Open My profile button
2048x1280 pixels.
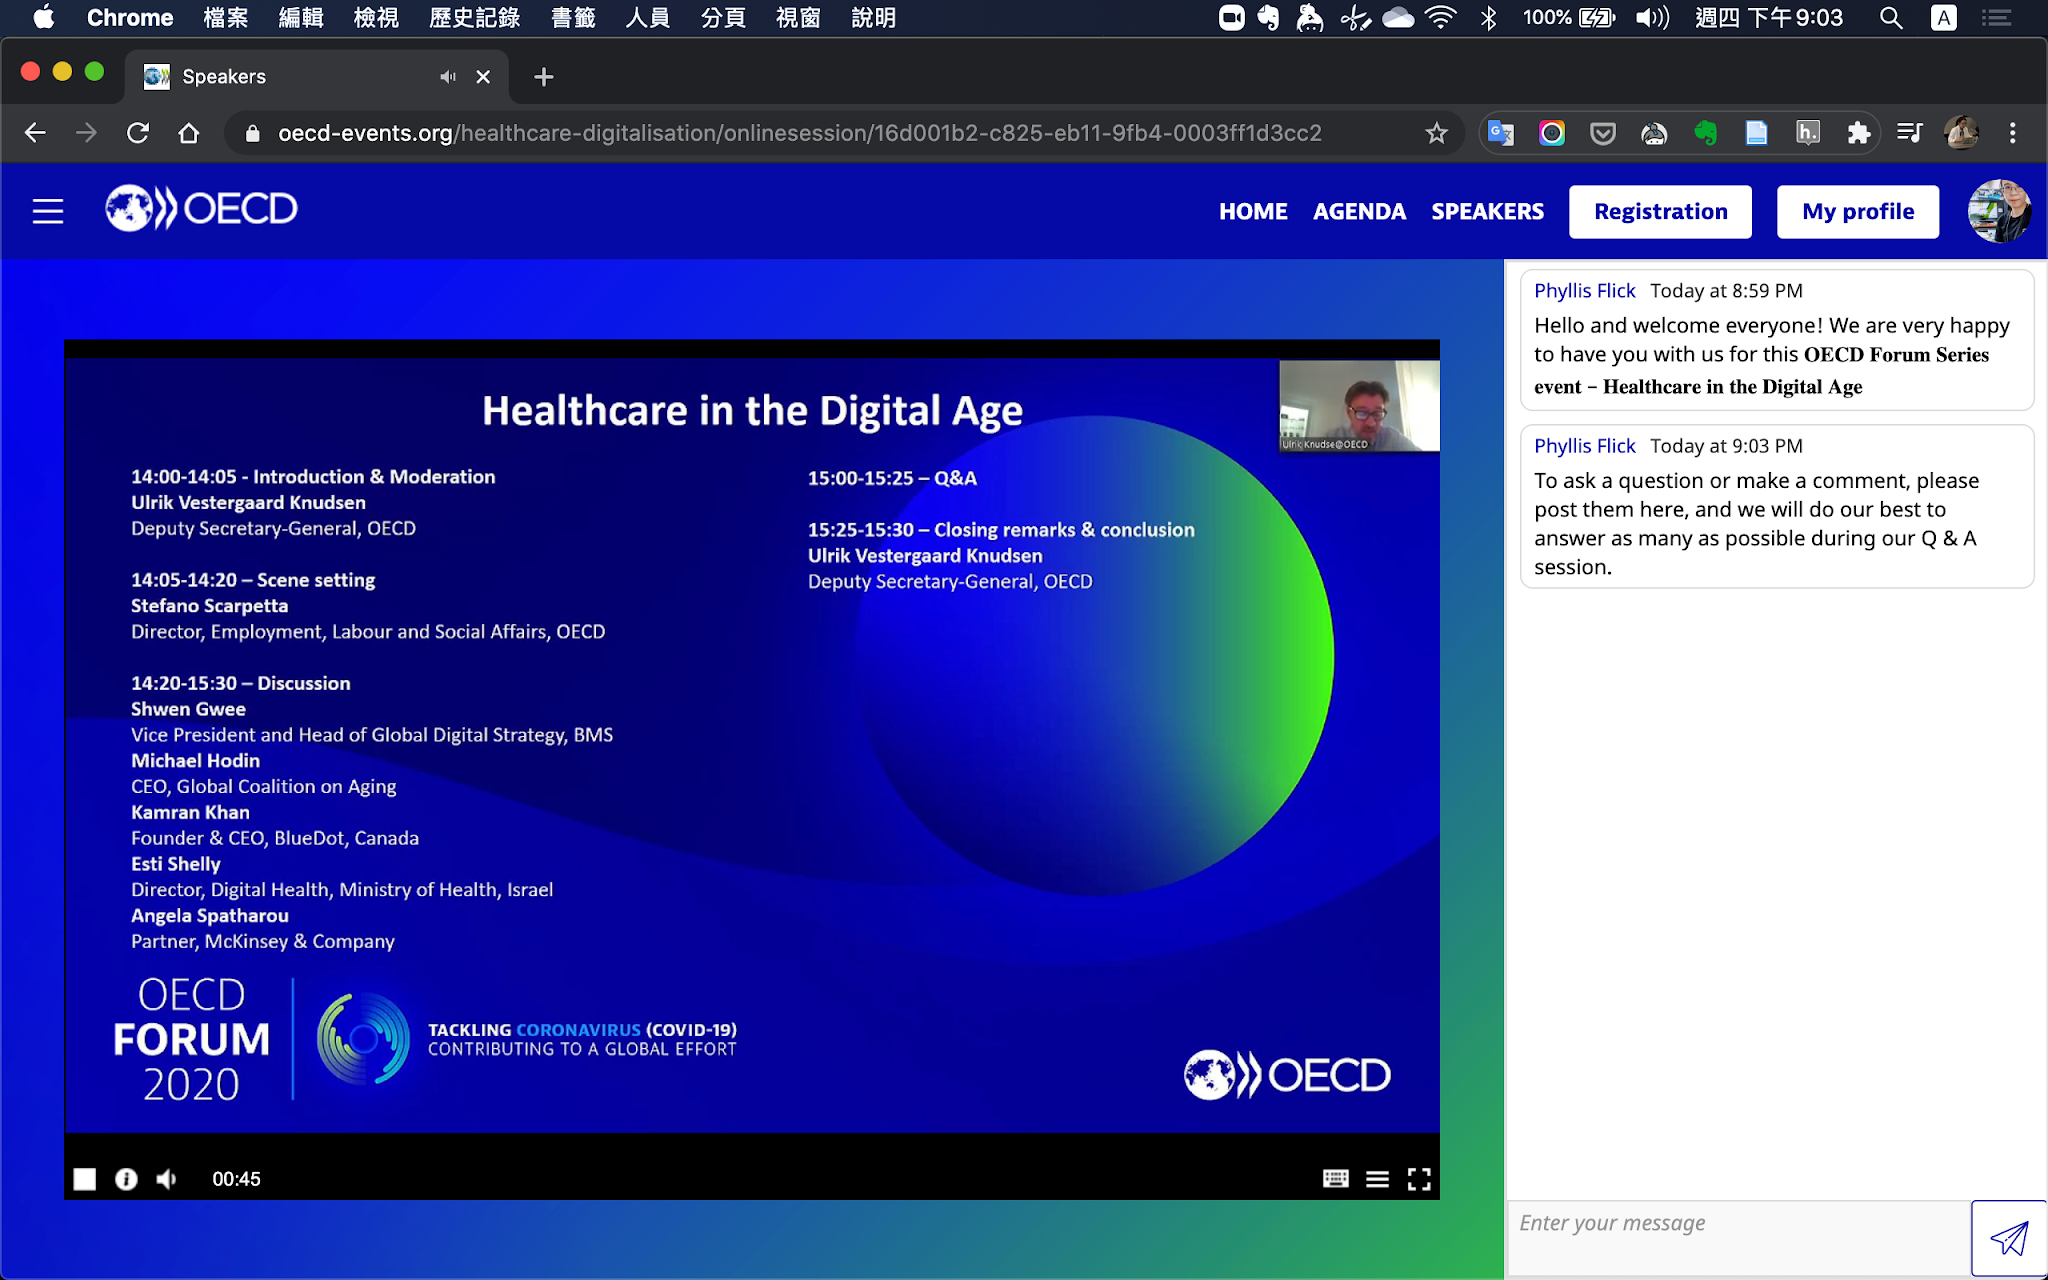point(1857,211)
